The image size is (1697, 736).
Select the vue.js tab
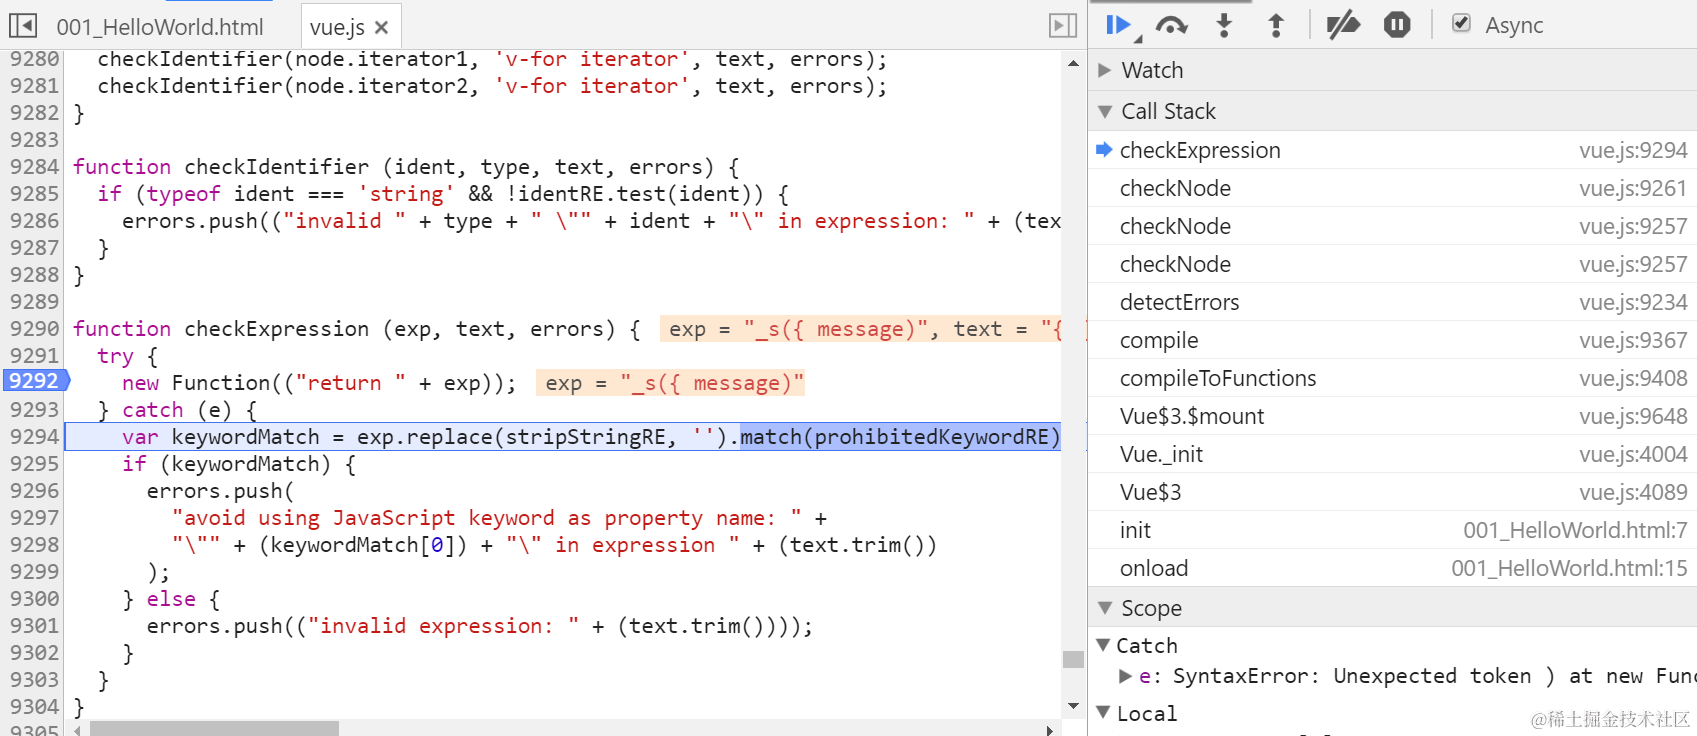337,27
